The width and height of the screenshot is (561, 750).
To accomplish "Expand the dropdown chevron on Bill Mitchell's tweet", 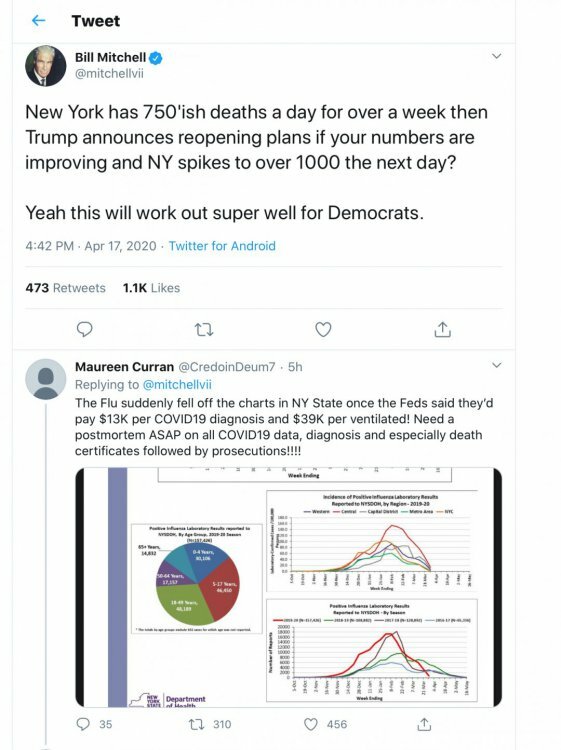I will point(496,56).
